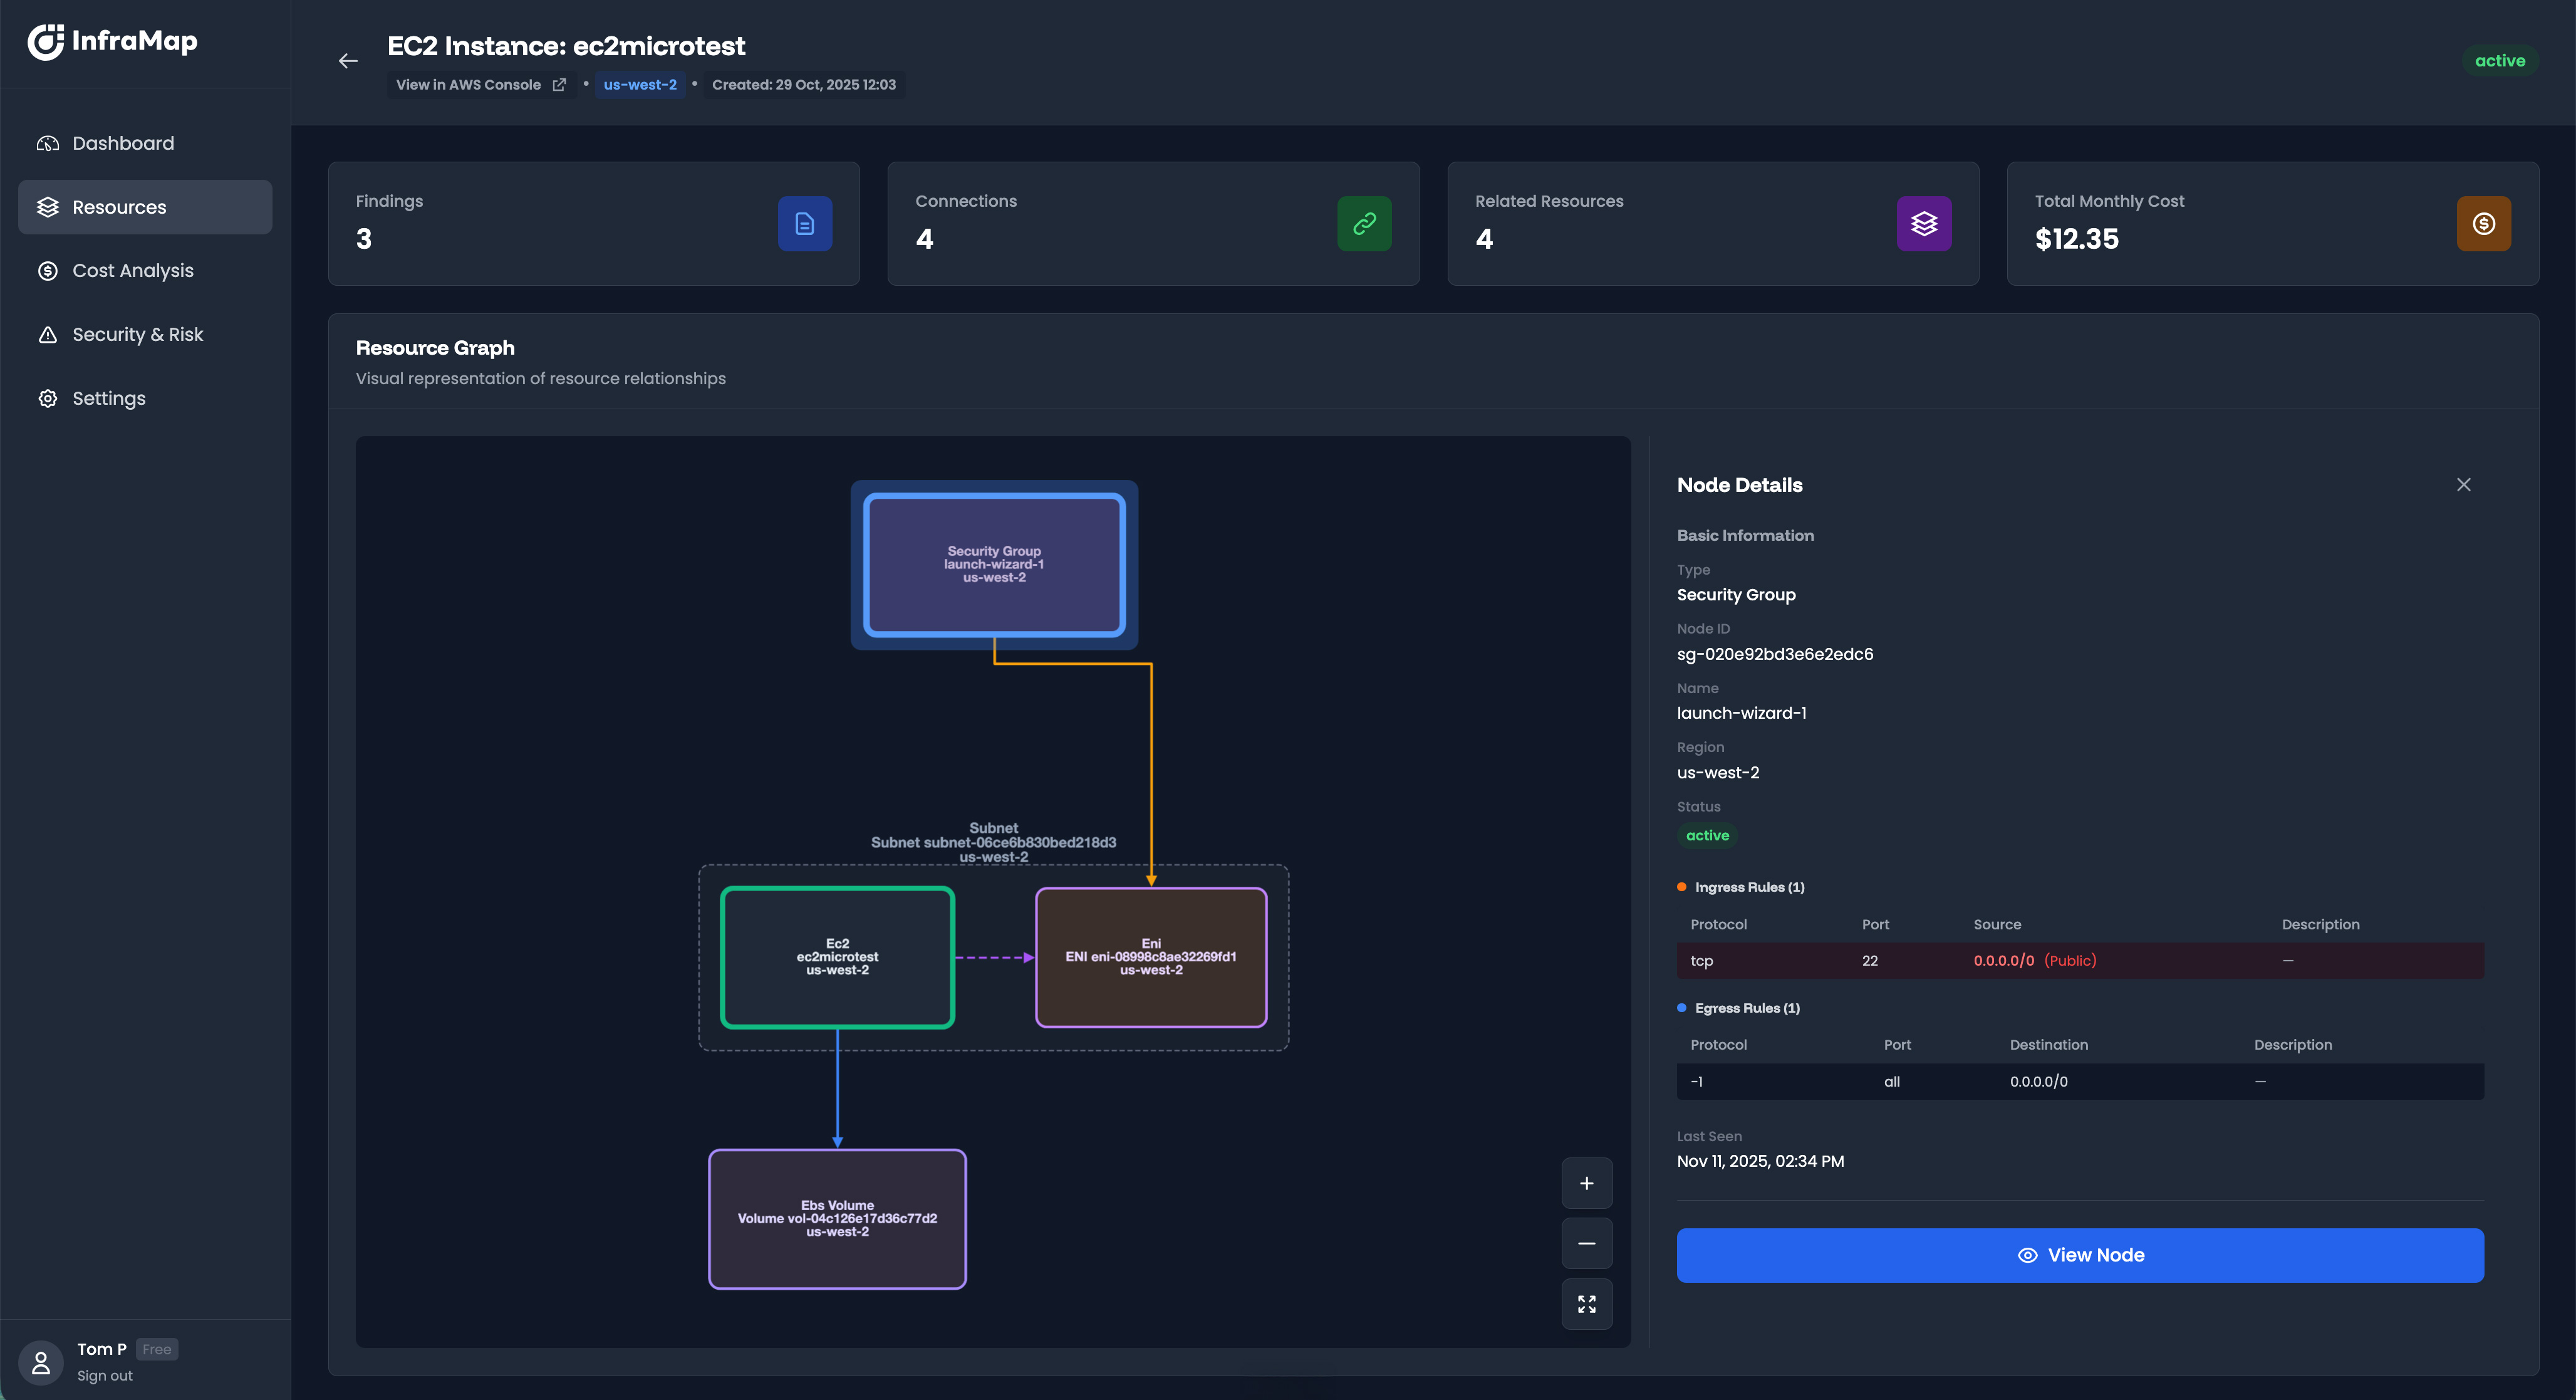The image size is (2576, 1400).
Task: Click the Related Resources layers icon
Action: 1923,224
